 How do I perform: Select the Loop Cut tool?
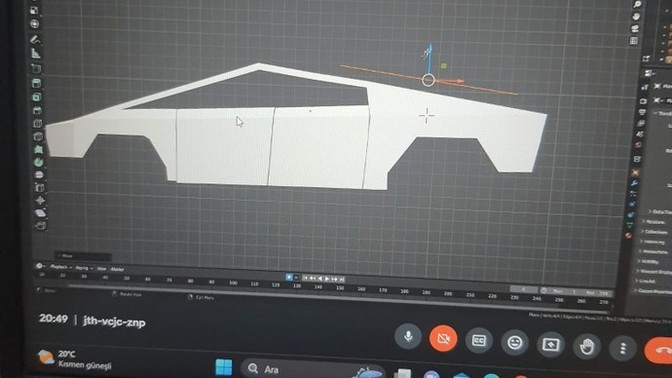(38, 124)
